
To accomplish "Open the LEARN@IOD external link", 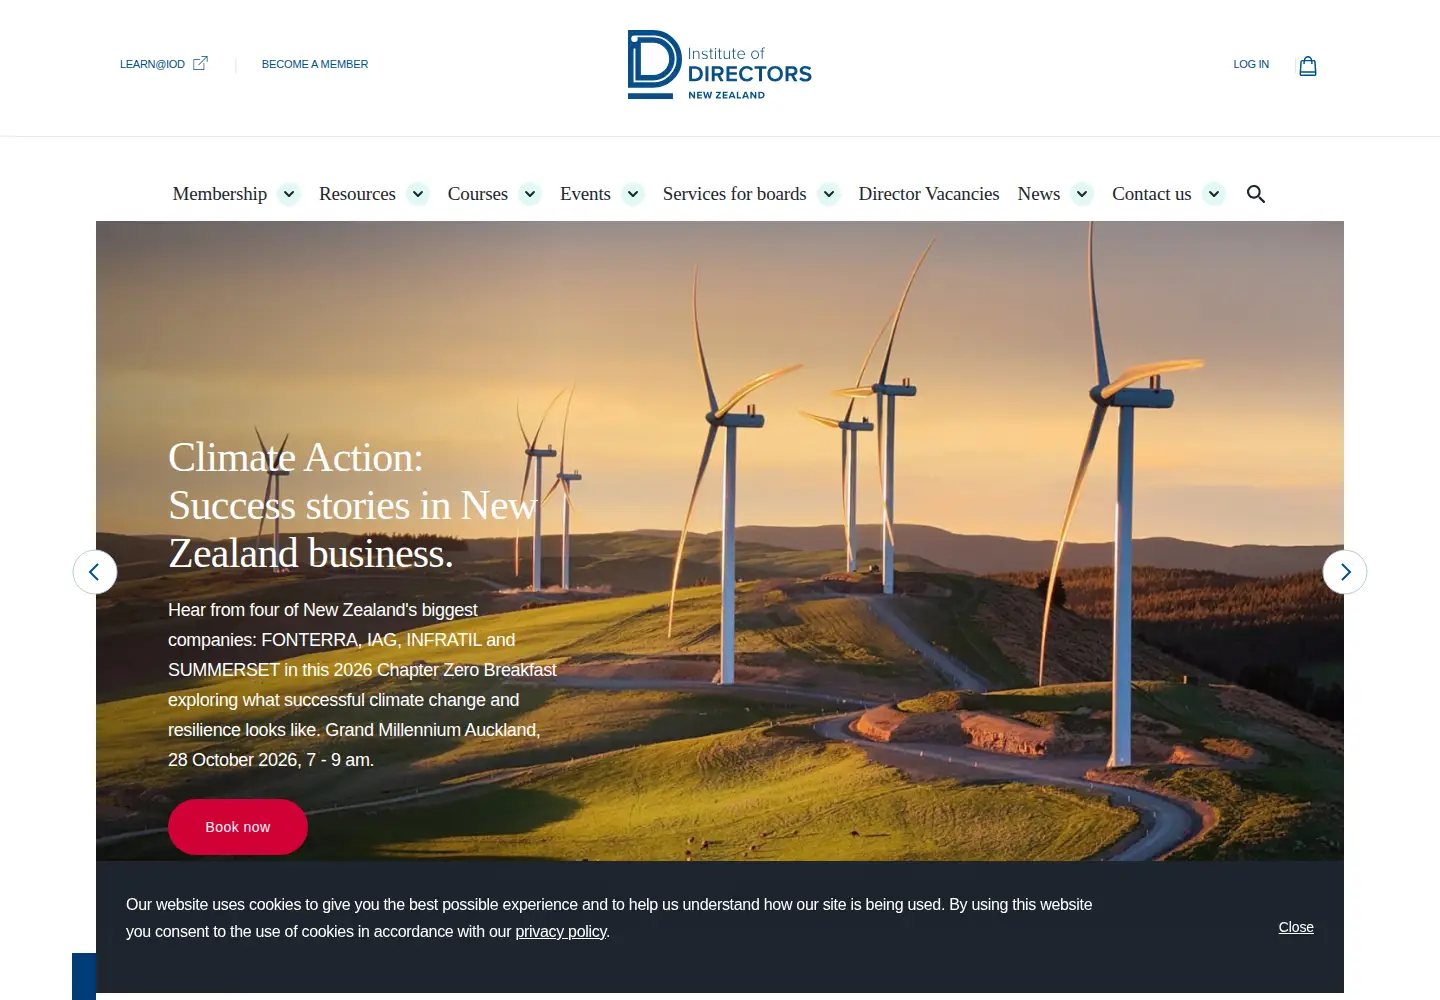I will pyautogui.click(x=164, y=64).
